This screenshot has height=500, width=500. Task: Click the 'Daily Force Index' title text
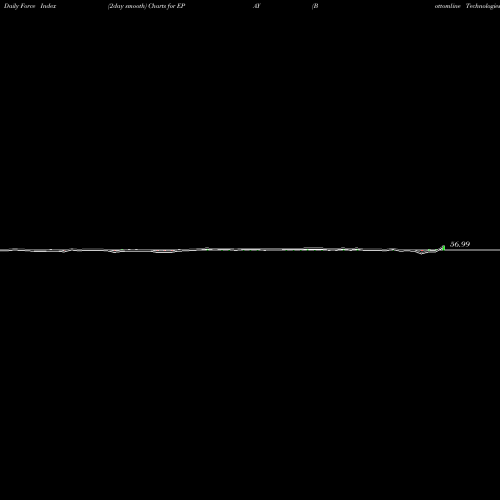[30, 6]
